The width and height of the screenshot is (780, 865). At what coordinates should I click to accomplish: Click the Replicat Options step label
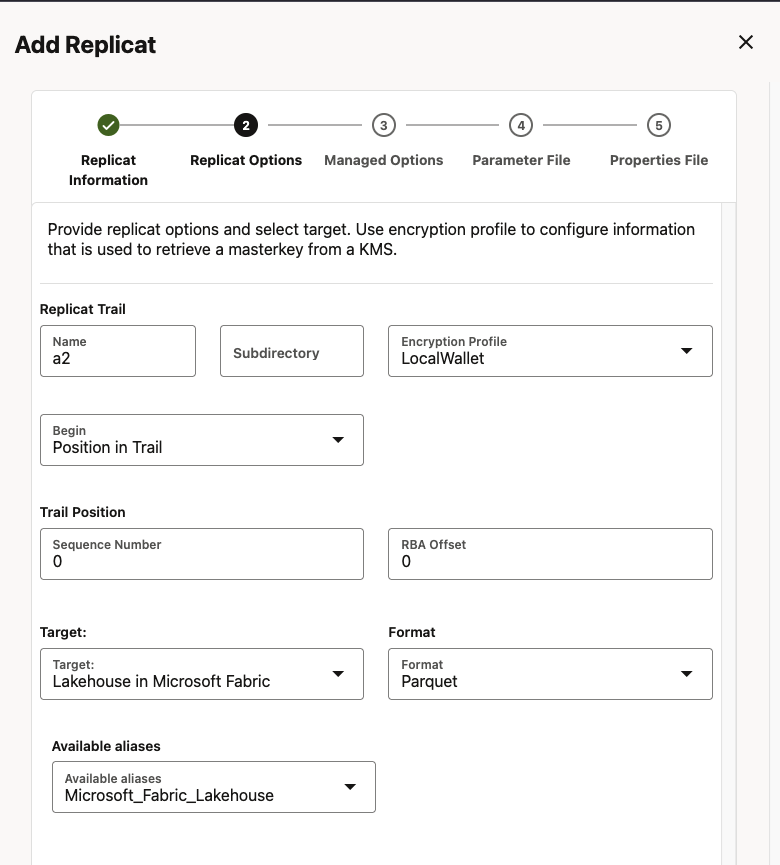246,160
